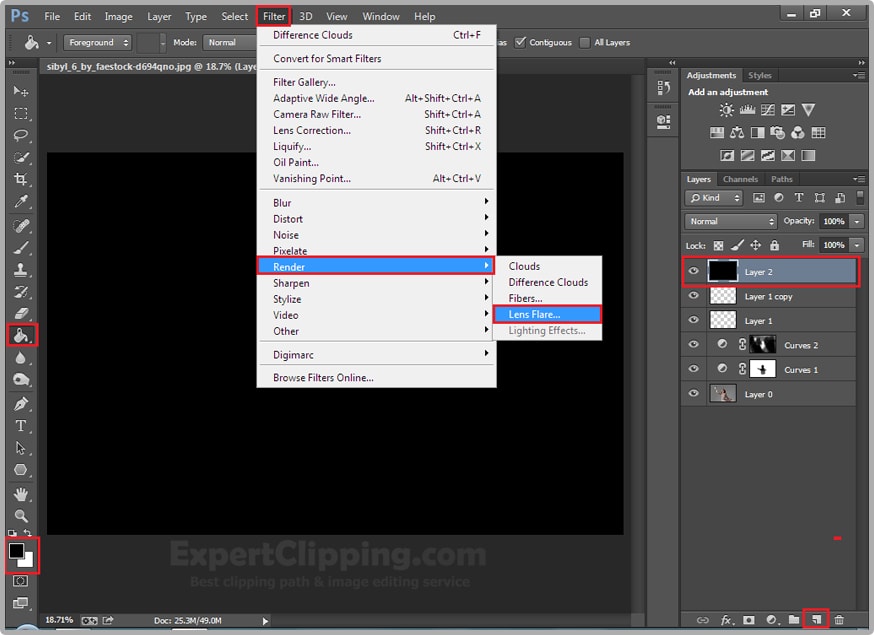This screenshot has width=874, height=635.
Task: Click the delete layer trash icon
Action: [839, 620]
